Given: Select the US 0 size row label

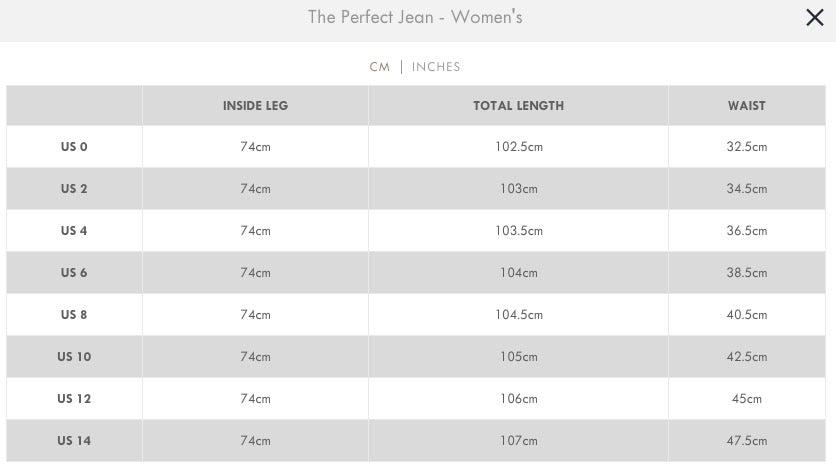Looking at the screenshot, I should point(74,147).
